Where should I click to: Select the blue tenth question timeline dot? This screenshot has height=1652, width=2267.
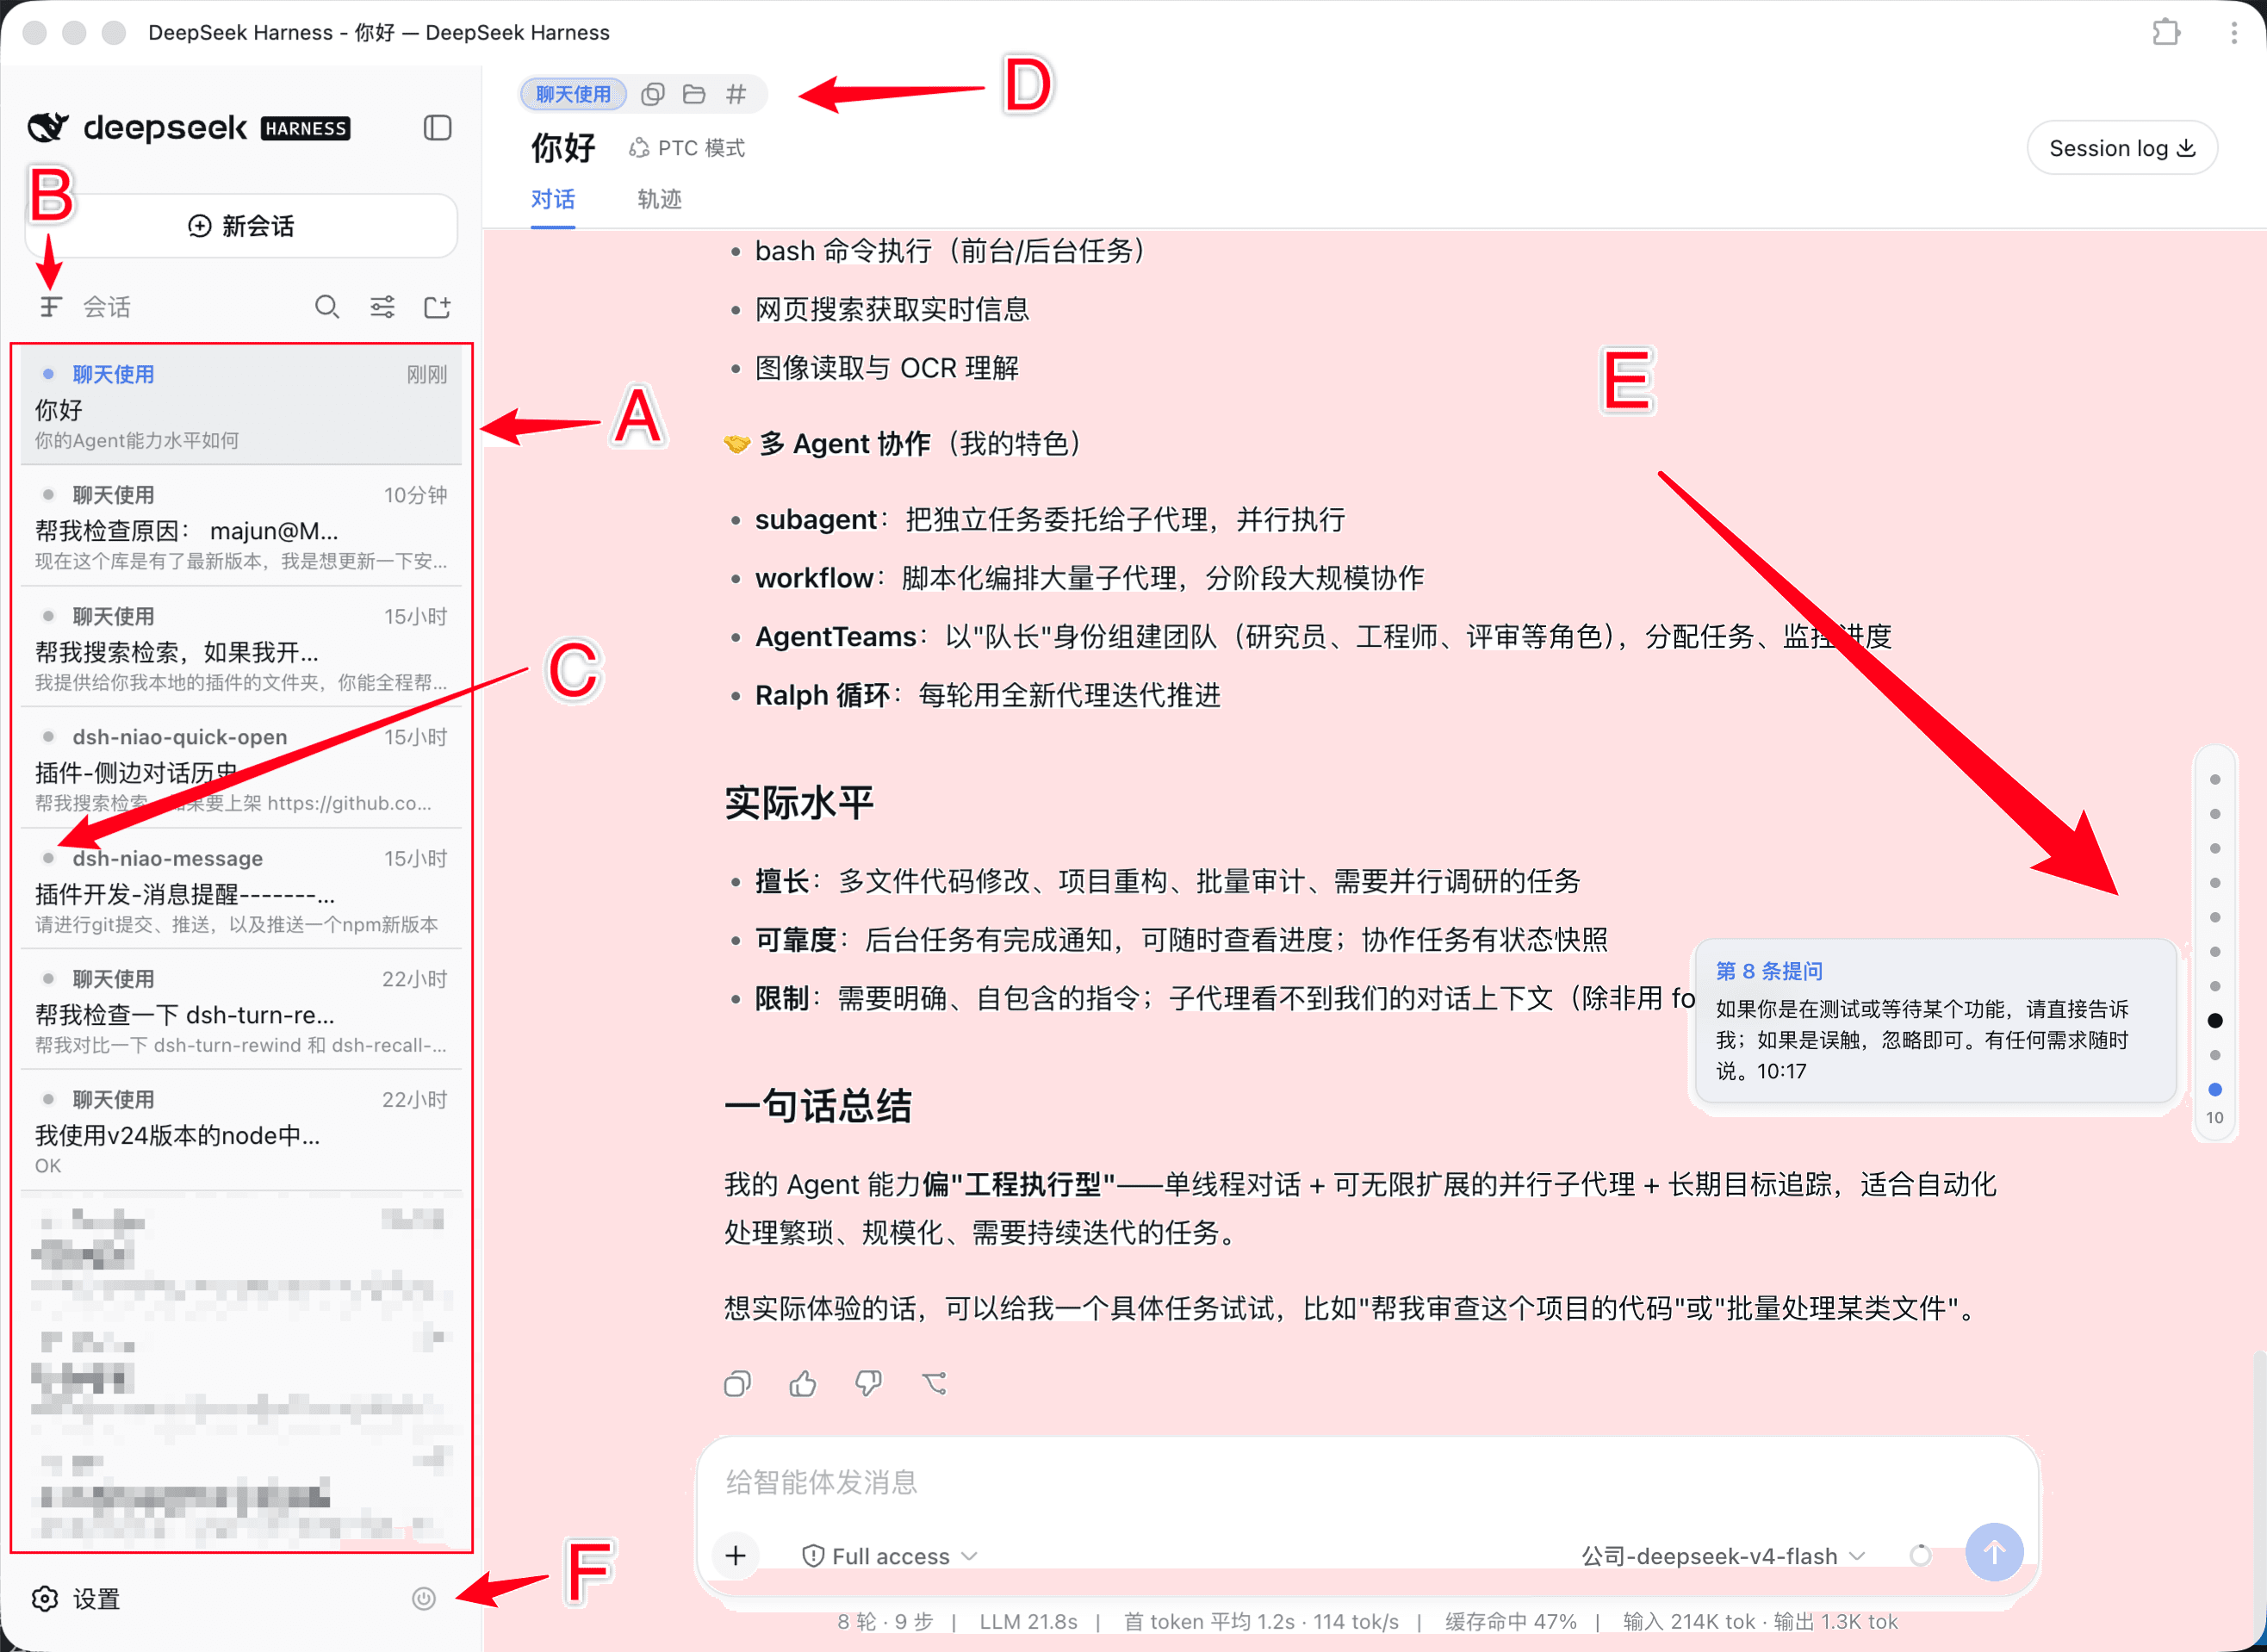click(2215, 1090)
